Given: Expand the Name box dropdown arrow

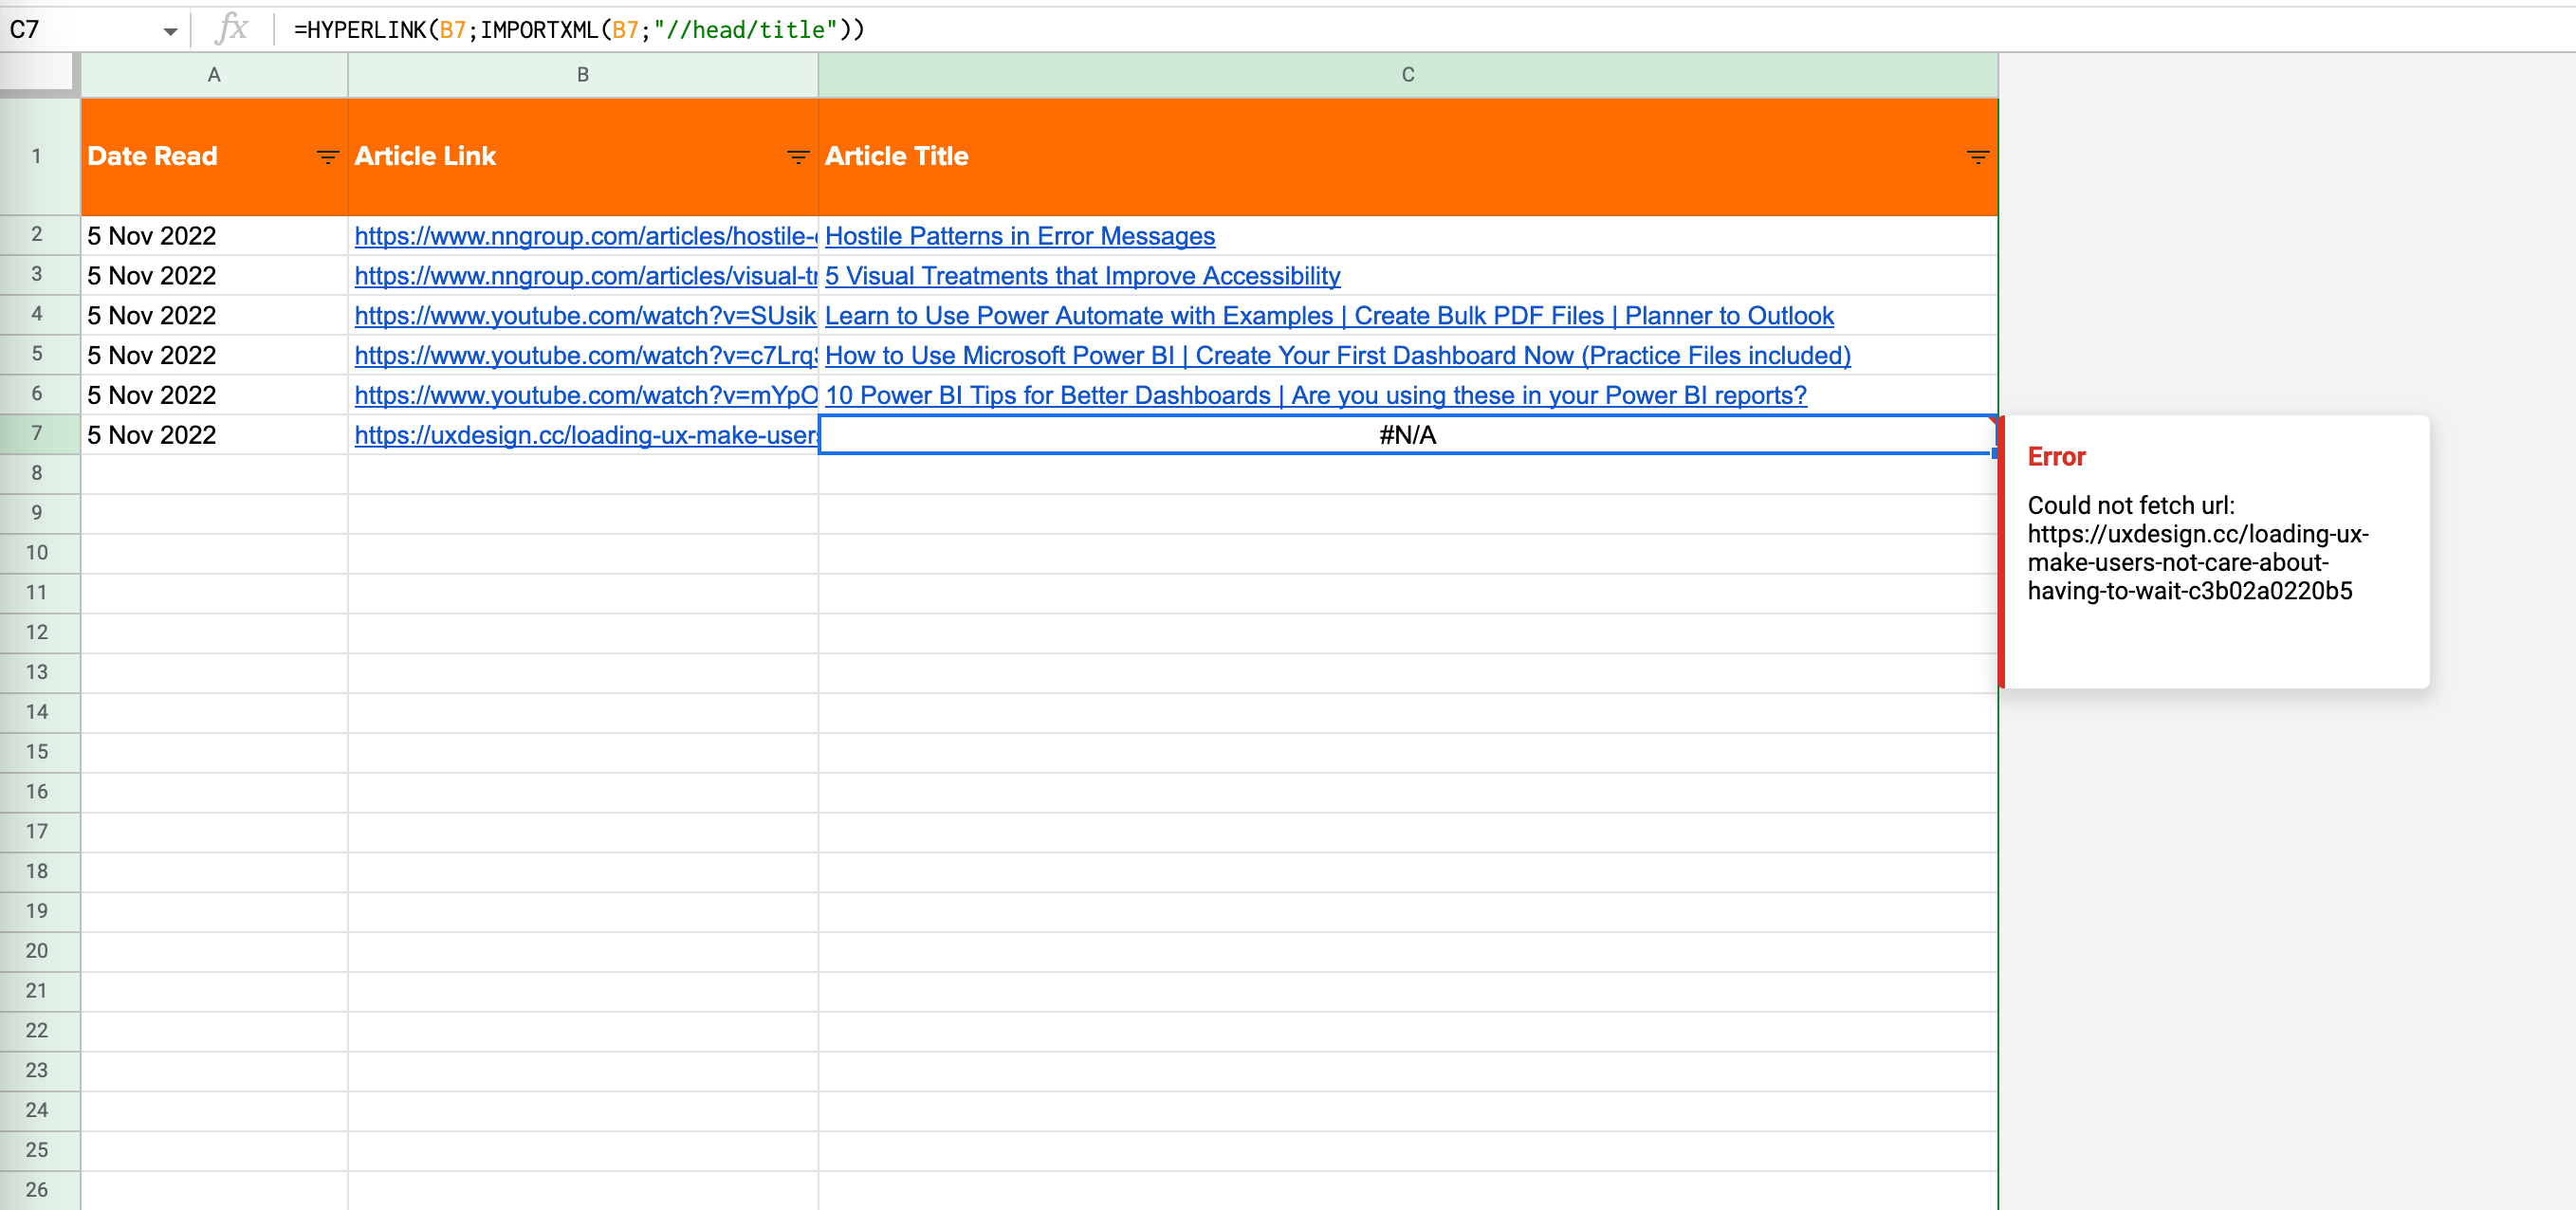Looking at the screenshot, I should pos(170,31).
